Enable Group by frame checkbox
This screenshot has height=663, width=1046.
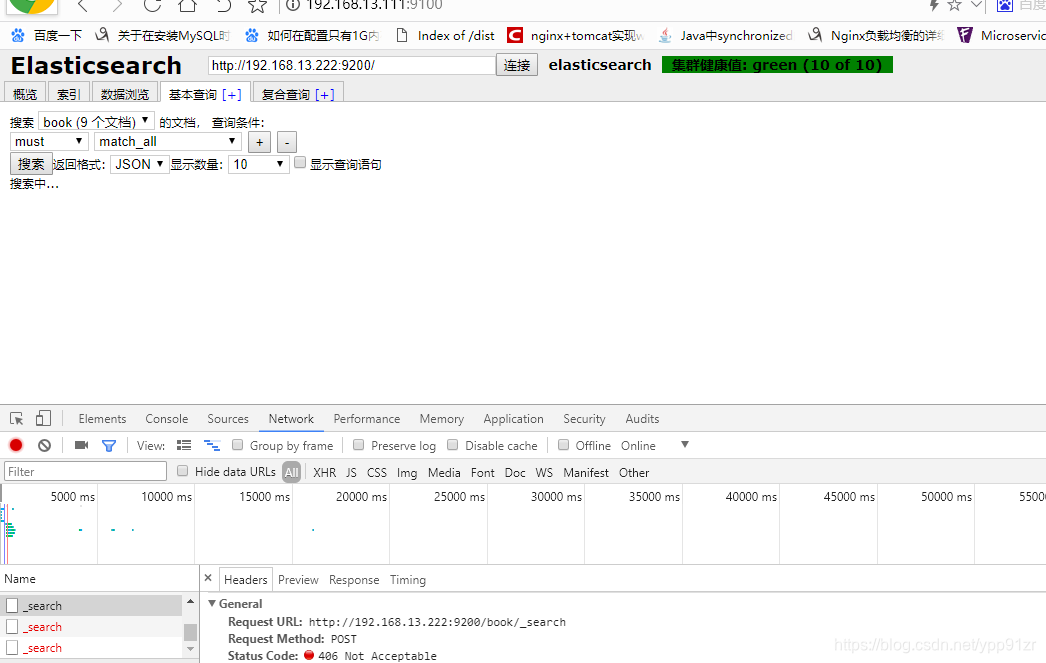tap(237, 444)
